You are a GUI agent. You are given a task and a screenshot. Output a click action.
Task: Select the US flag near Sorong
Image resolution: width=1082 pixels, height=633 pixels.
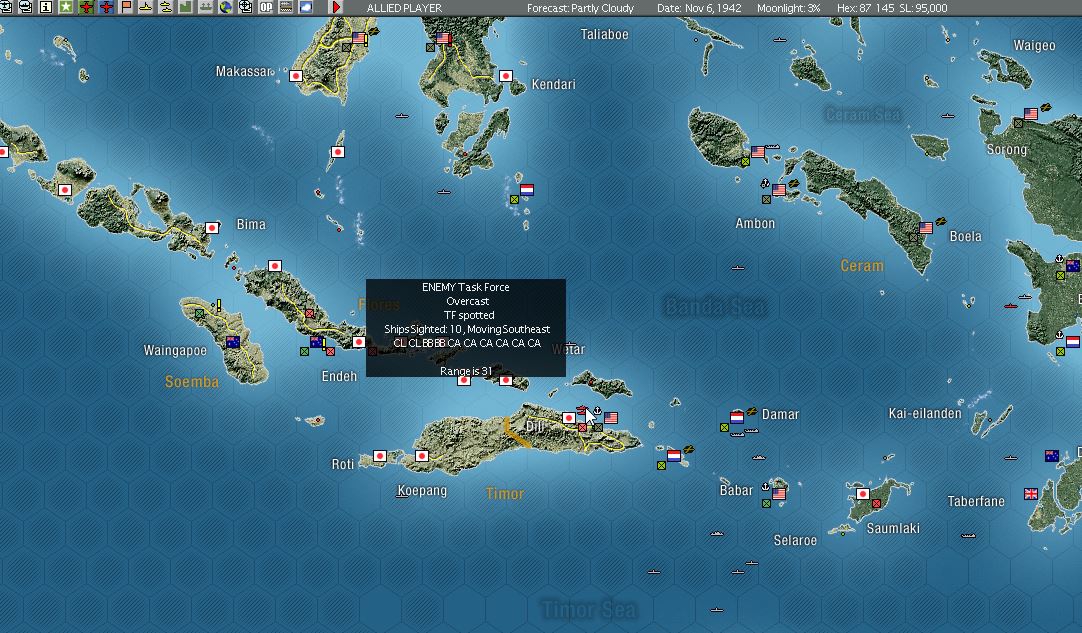(1031, 114)
